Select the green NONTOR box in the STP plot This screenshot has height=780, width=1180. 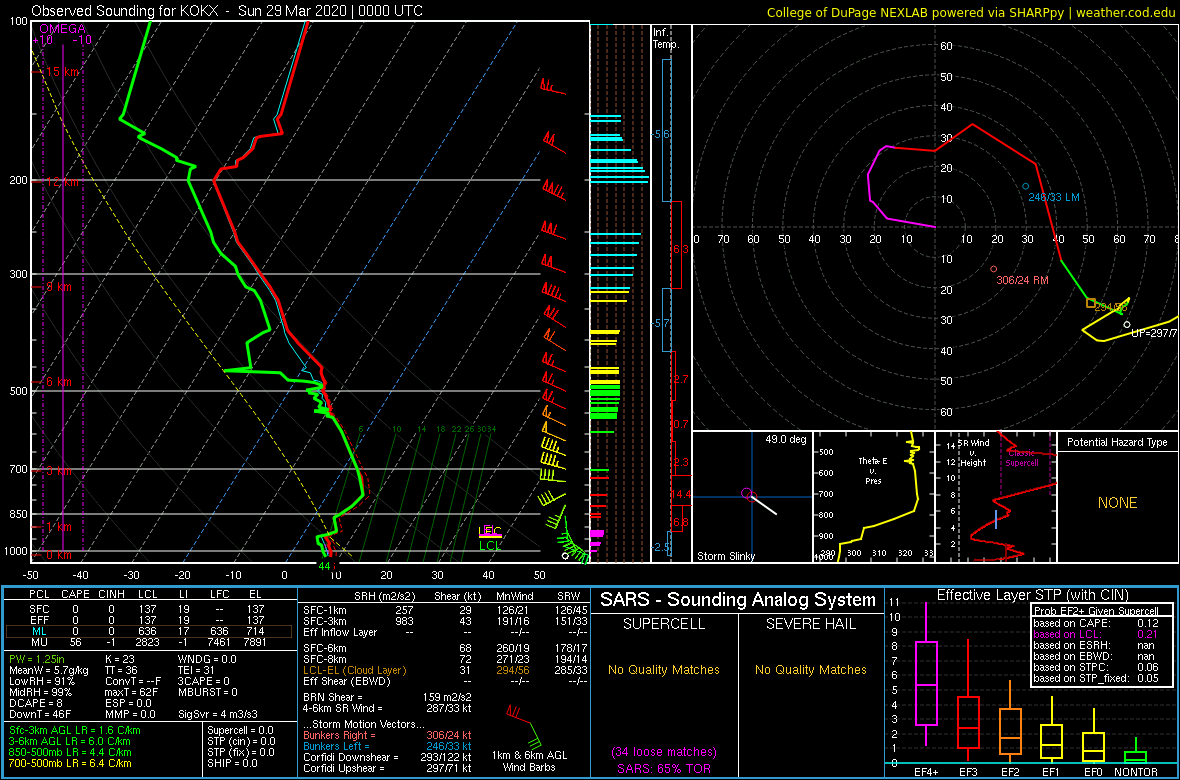(x=1136, y=756)
